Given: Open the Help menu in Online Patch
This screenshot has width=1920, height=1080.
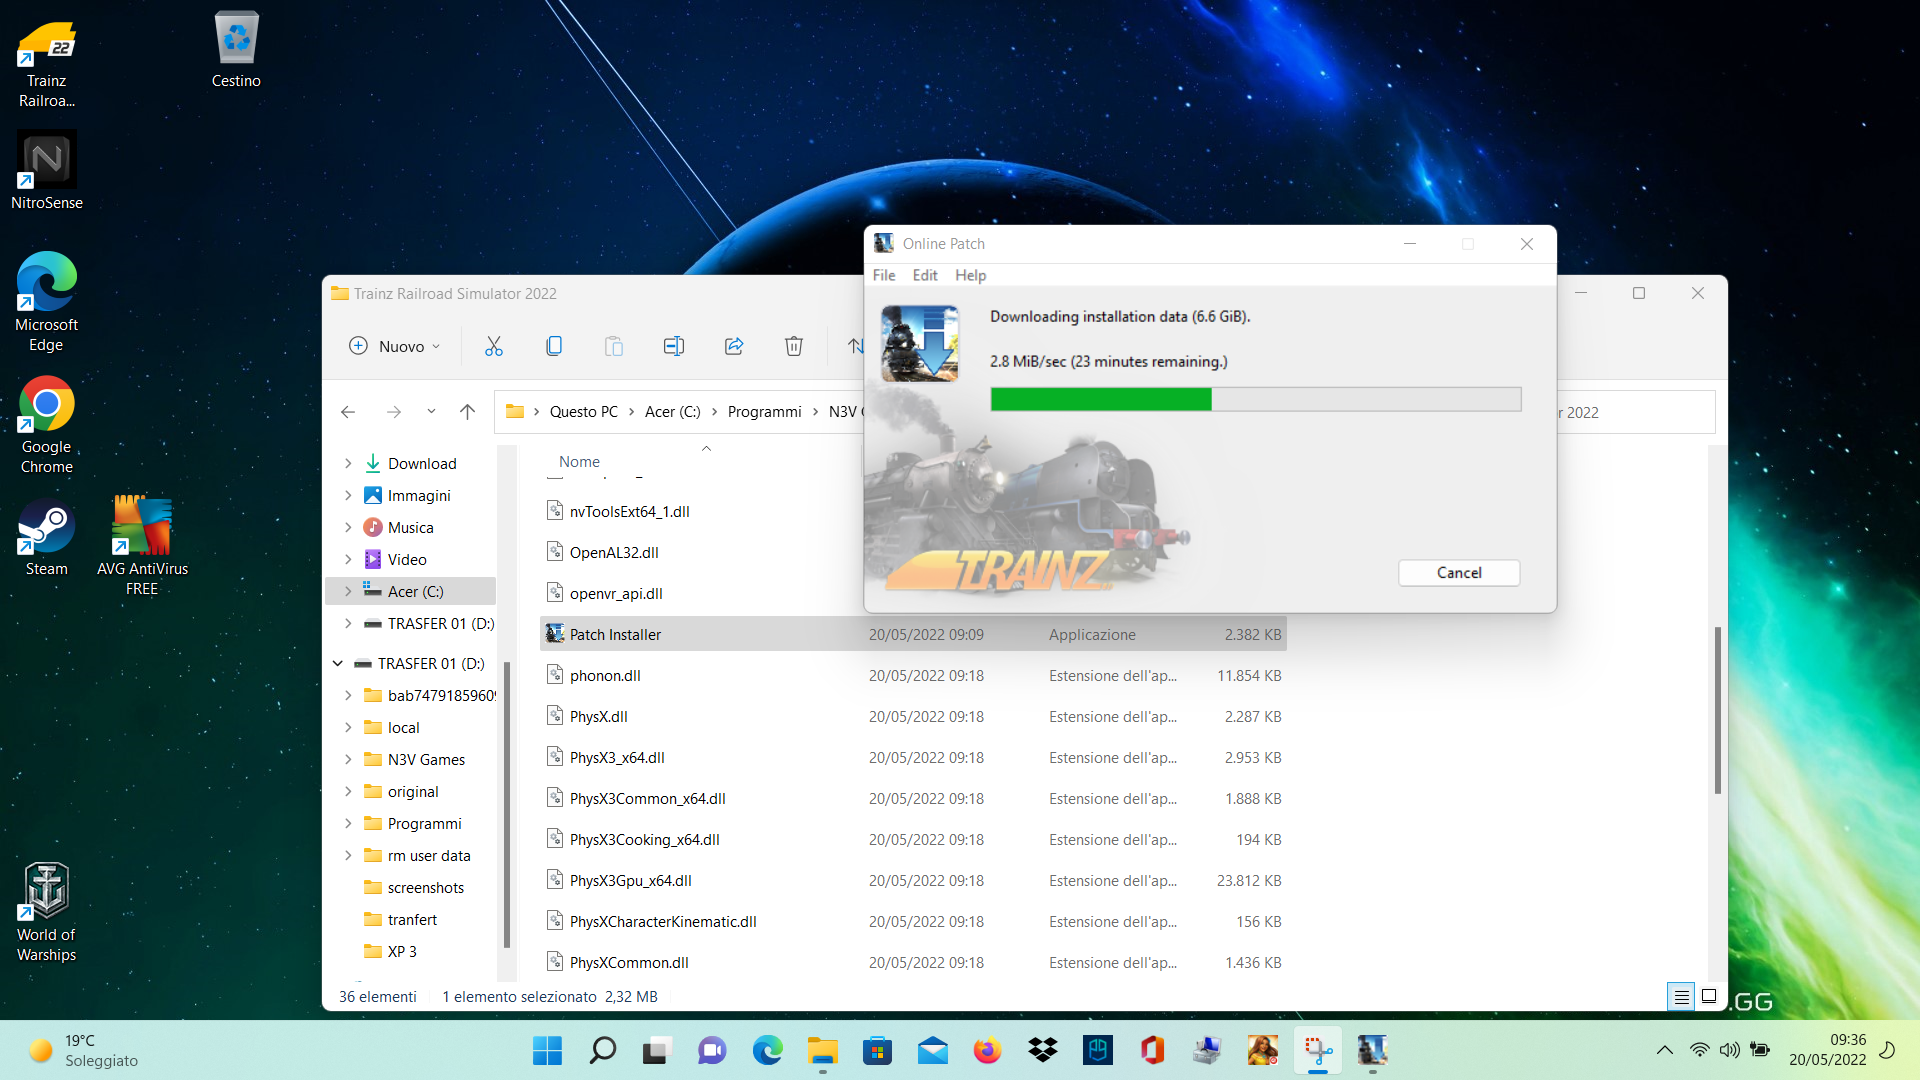Looking at the screenshot, I should point(970,276).
